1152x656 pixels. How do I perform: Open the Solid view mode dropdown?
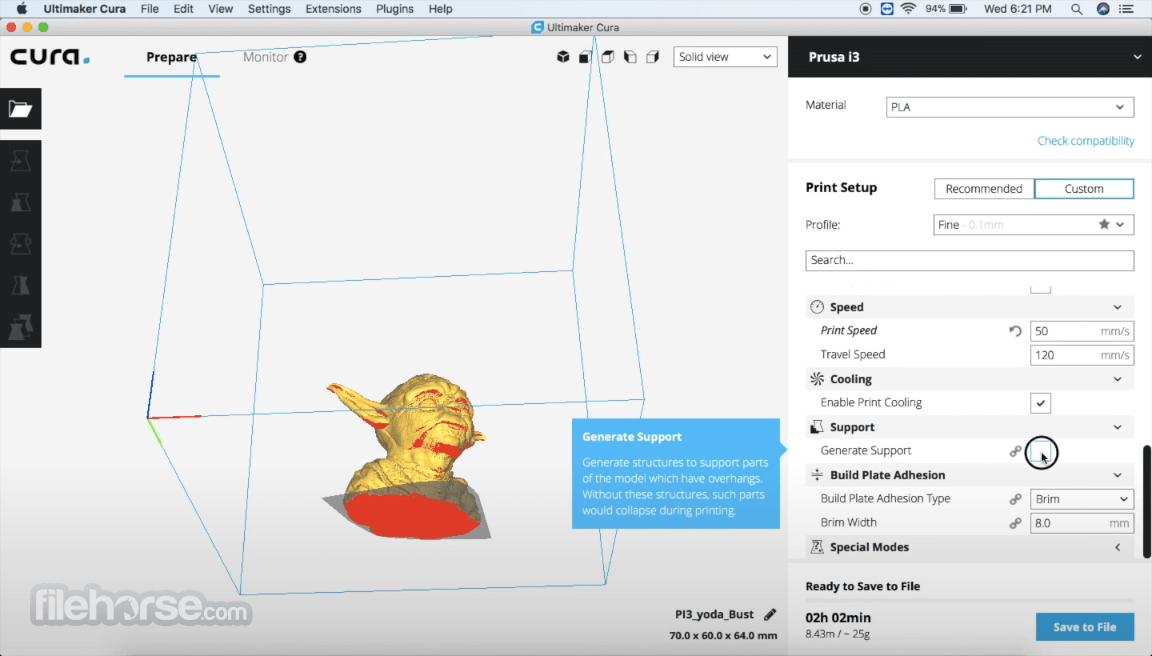(x=725, y=57)
